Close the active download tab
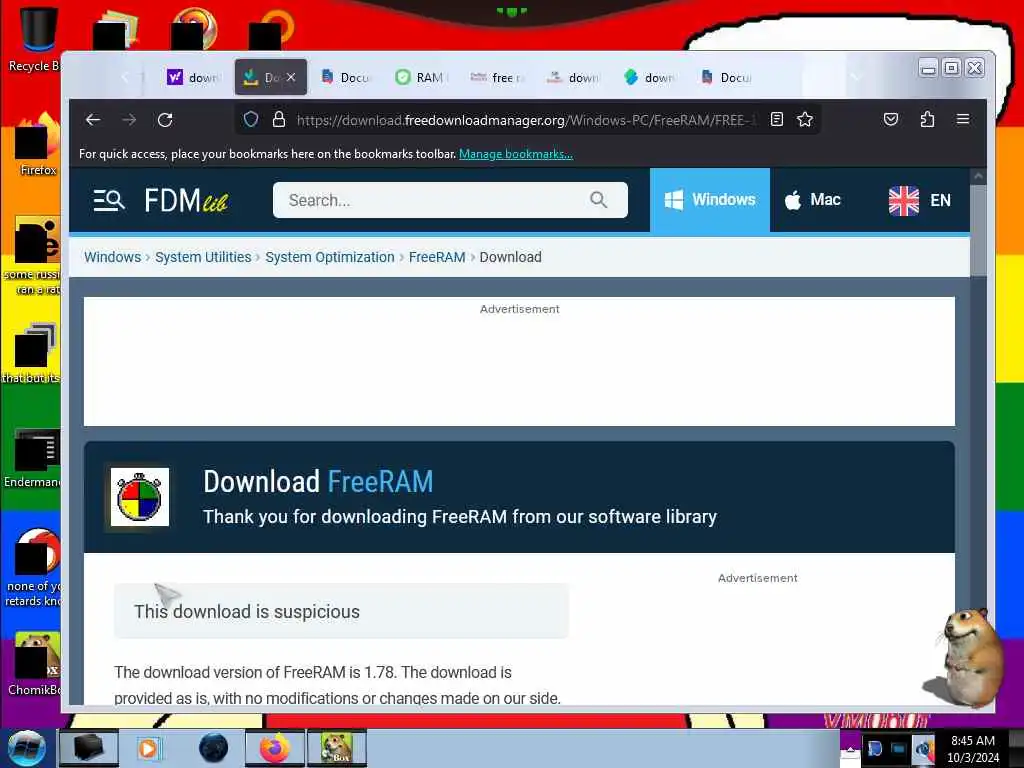The image size is (1024, 768). [x=291, y=77]
